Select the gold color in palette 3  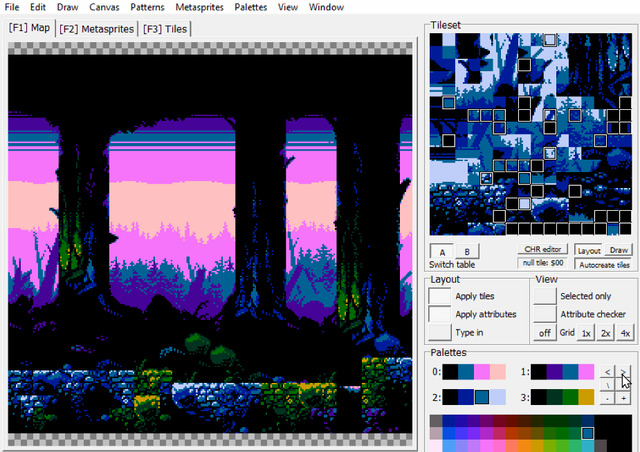click(586, 397)
